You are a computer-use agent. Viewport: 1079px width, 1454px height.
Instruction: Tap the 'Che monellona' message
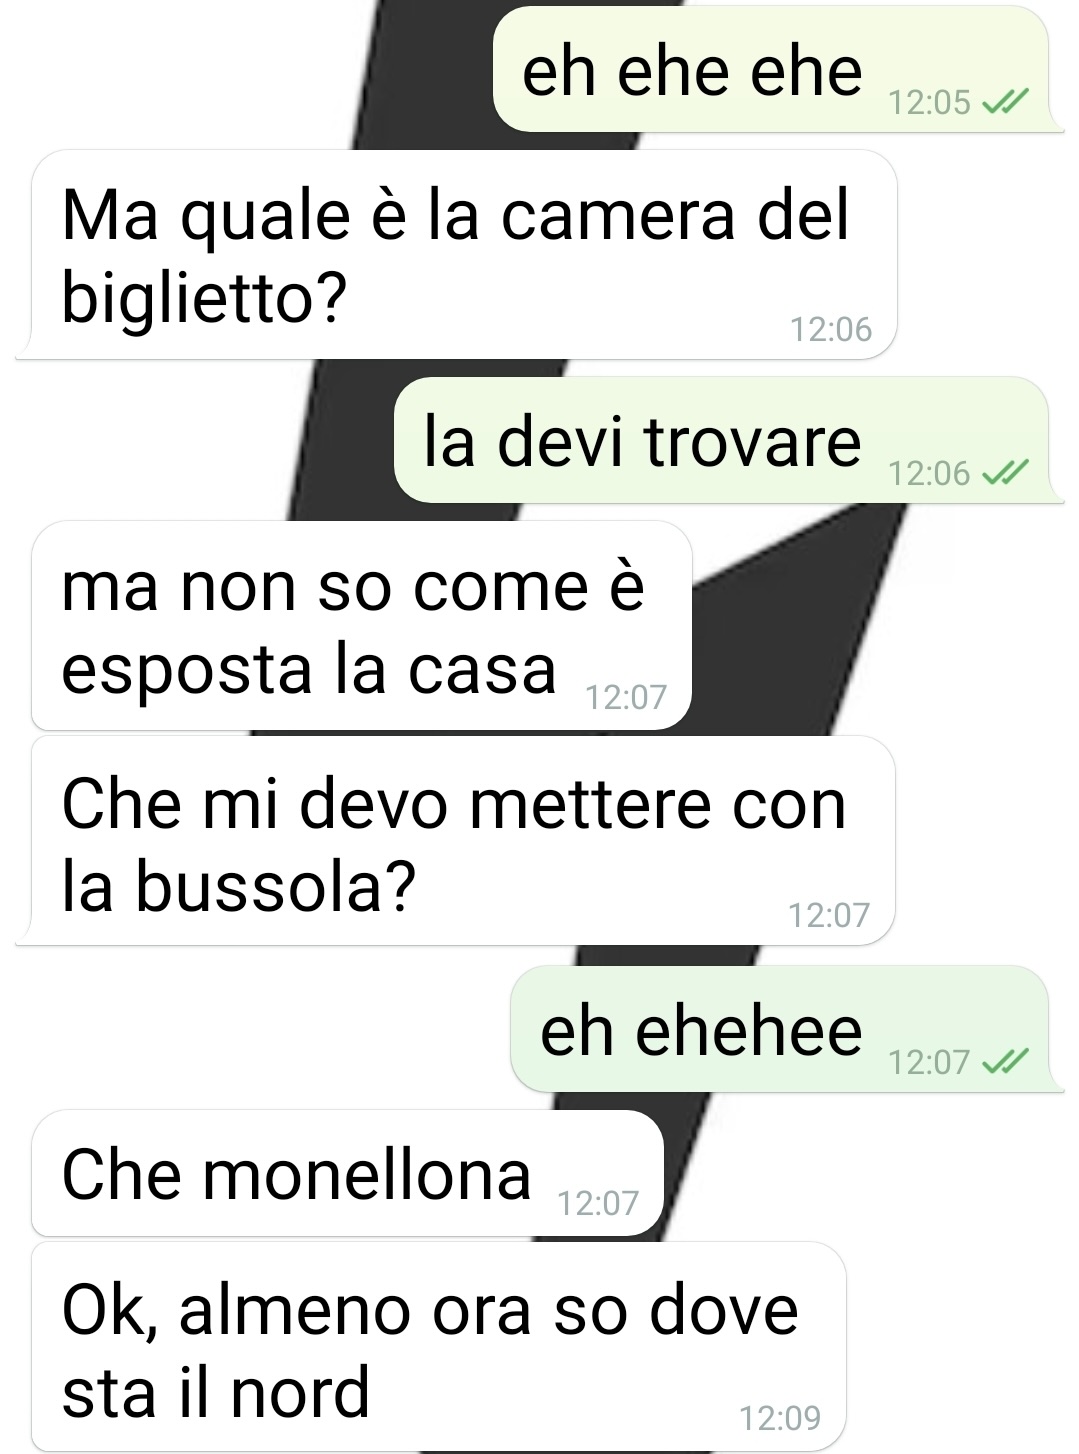tap(347, 1173)
